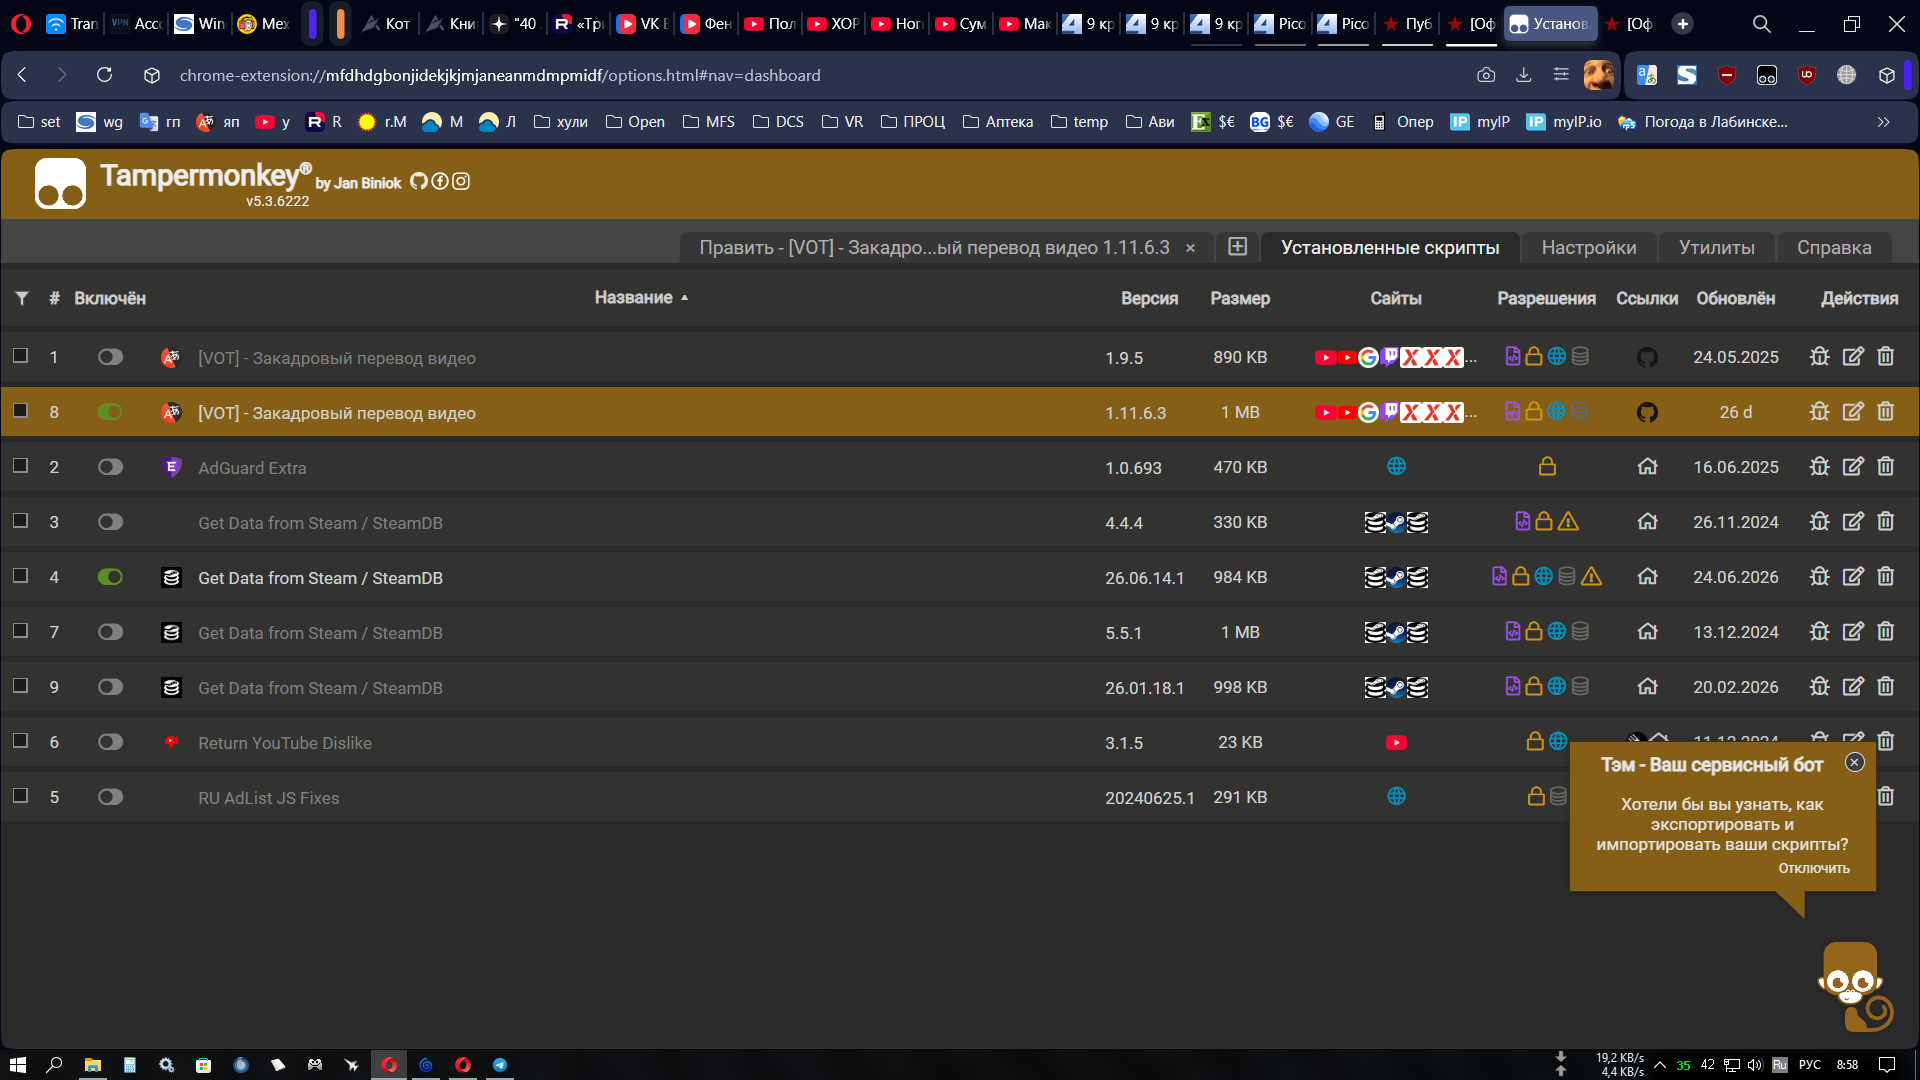Viewport: 1920px width, 1080px height.
Task: Open the Справка tab
Action: point(1834,247)
